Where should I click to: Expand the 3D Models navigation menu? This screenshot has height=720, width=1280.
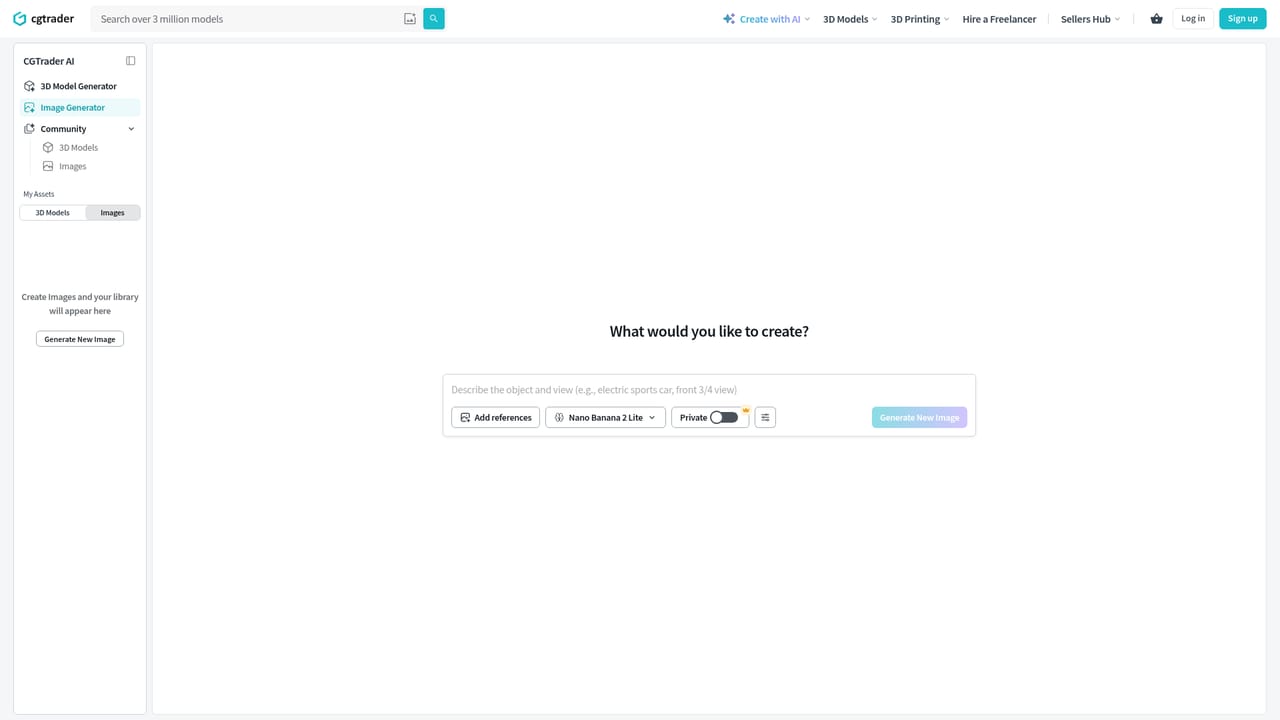tap(850, 19)
